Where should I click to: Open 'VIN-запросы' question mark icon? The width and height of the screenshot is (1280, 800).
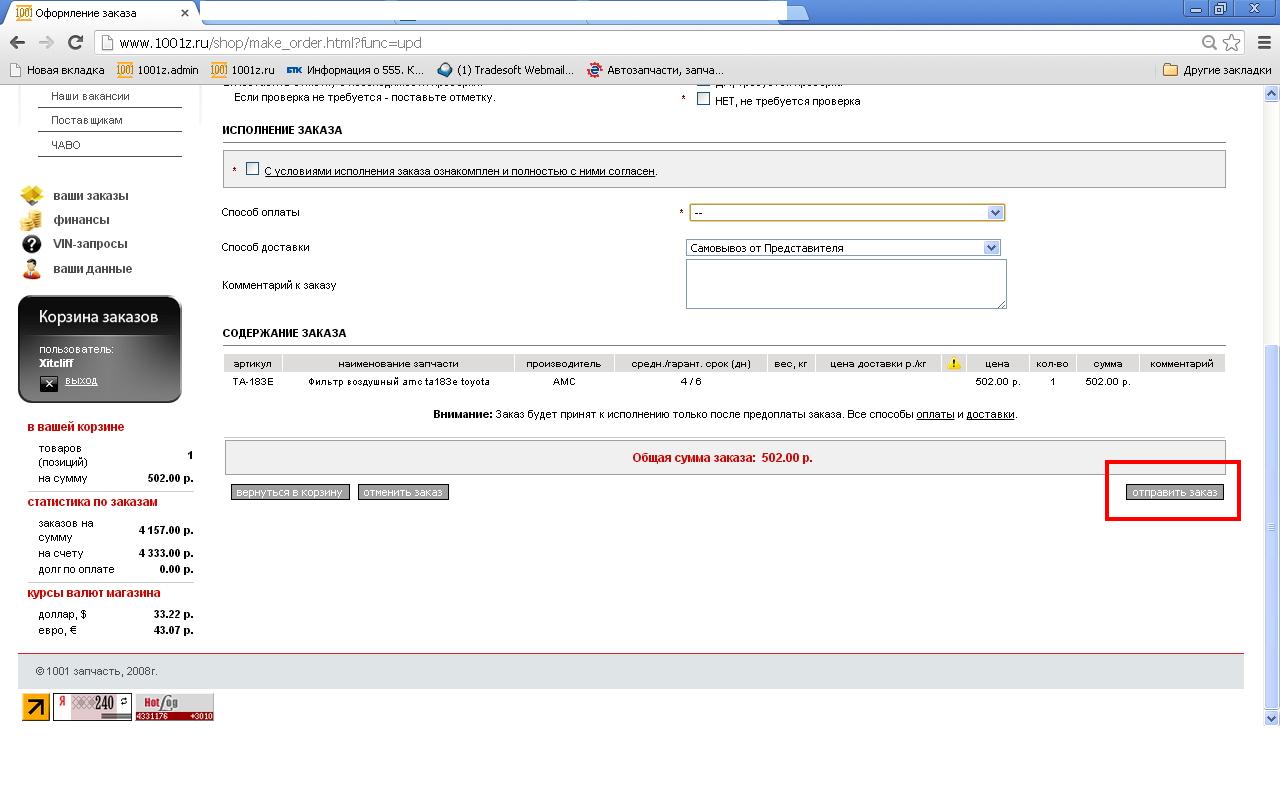pyautogui.click(x=32, y=244)
